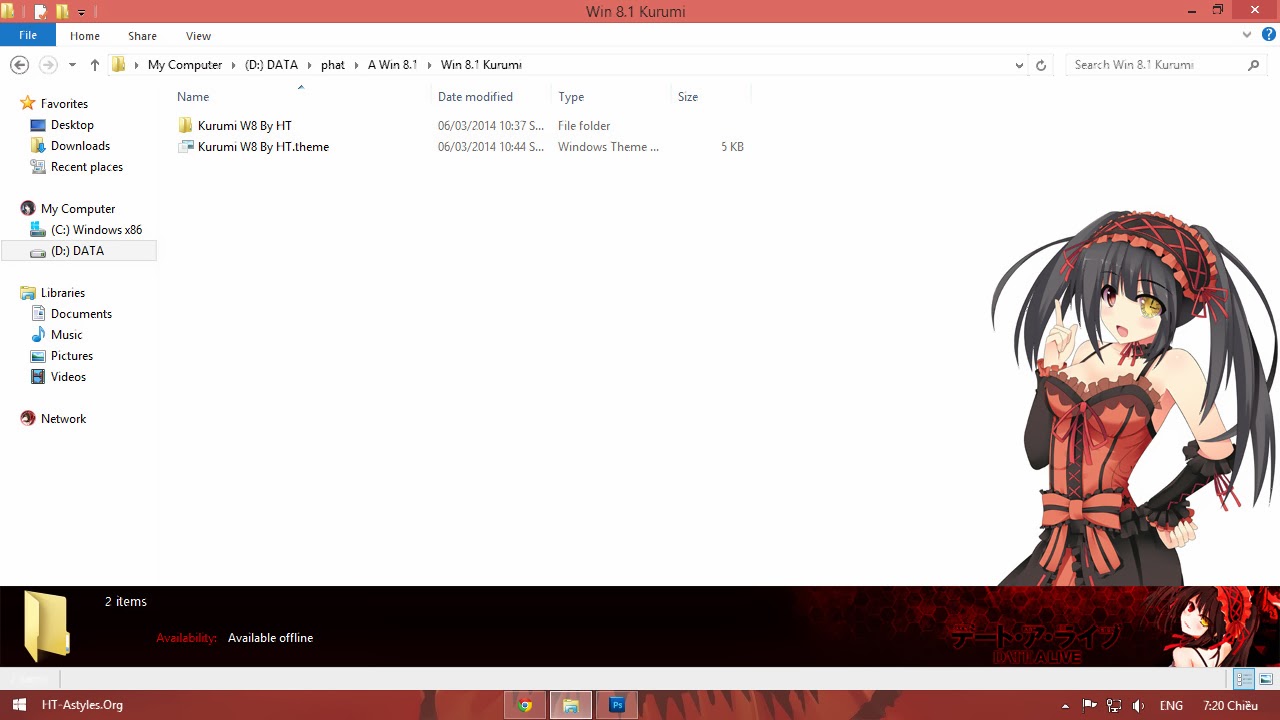Open the Pictures library

click(72, 356)
